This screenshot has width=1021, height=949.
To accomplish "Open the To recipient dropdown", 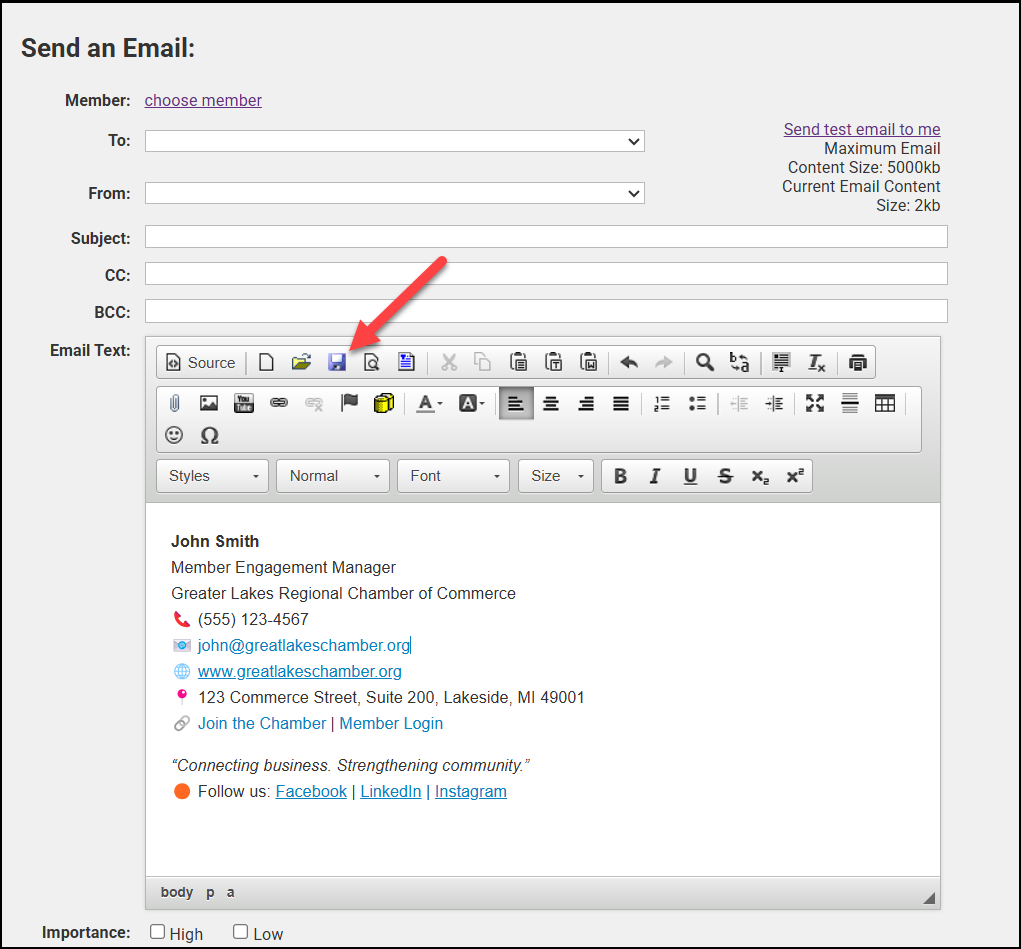I will (394, 141).
